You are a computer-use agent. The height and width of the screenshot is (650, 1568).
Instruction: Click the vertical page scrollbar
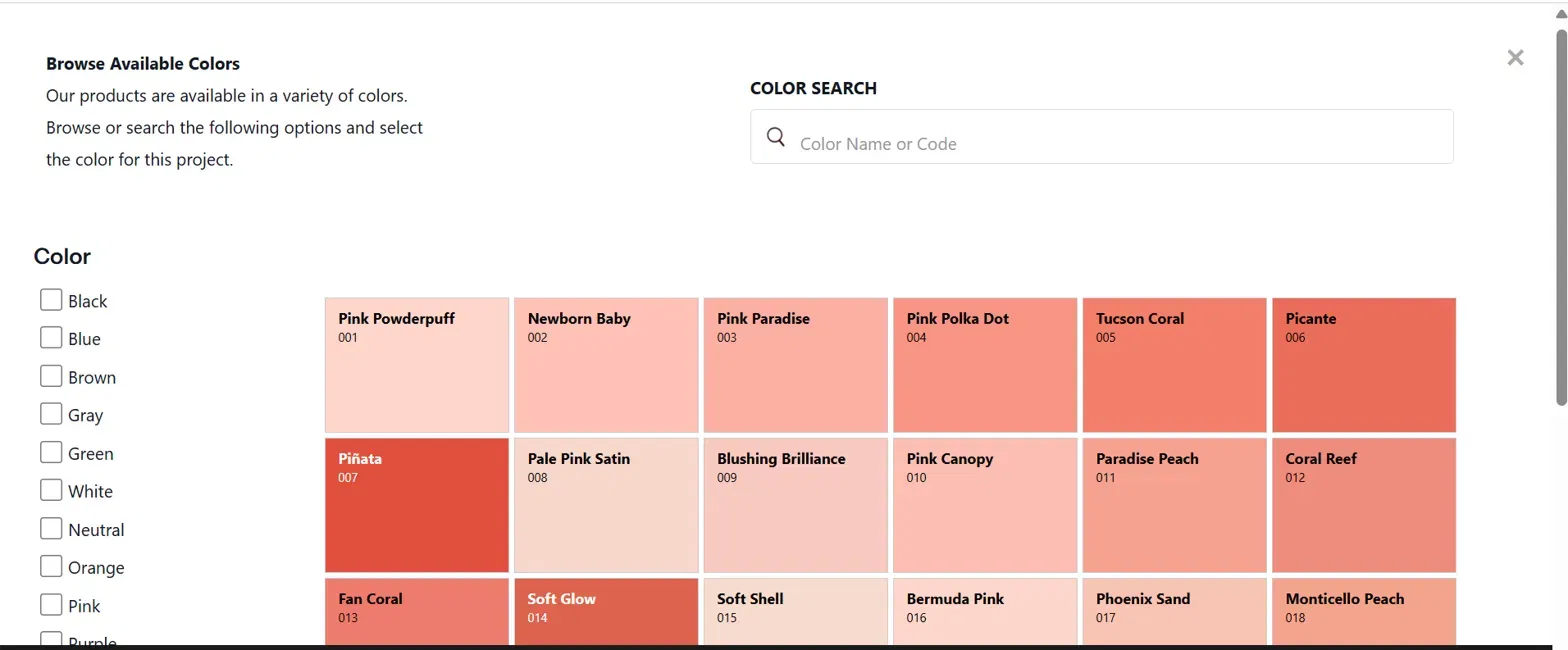pos(1561,217)
